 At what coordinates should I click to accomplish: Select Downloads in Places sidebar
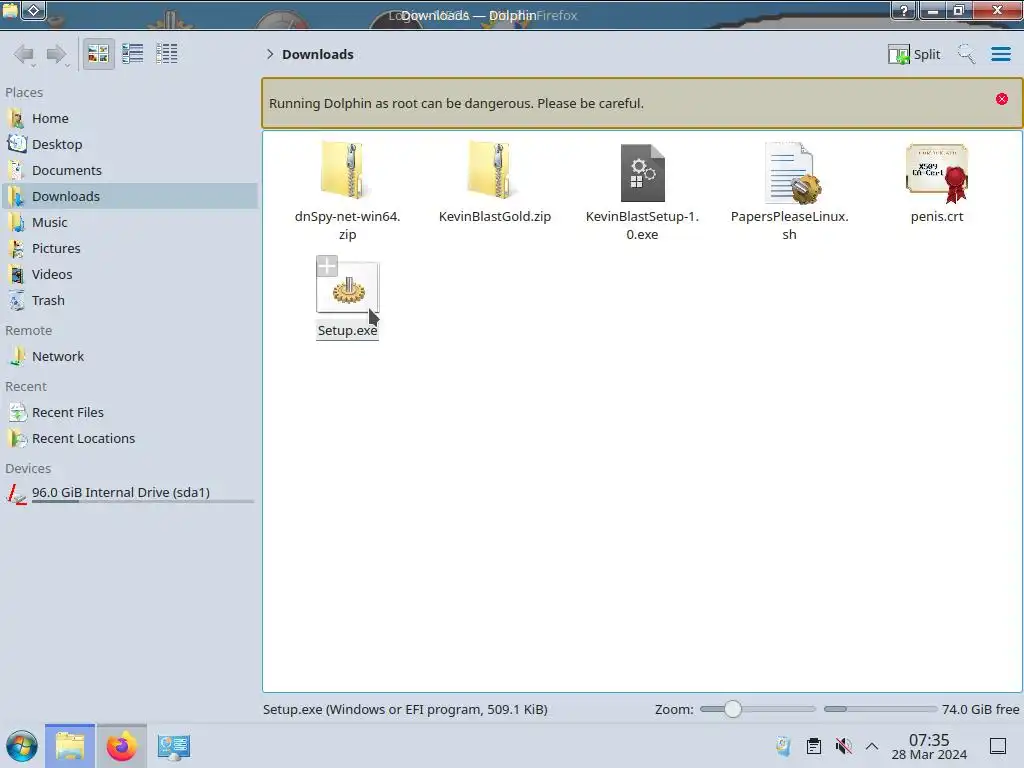[129, 197]
